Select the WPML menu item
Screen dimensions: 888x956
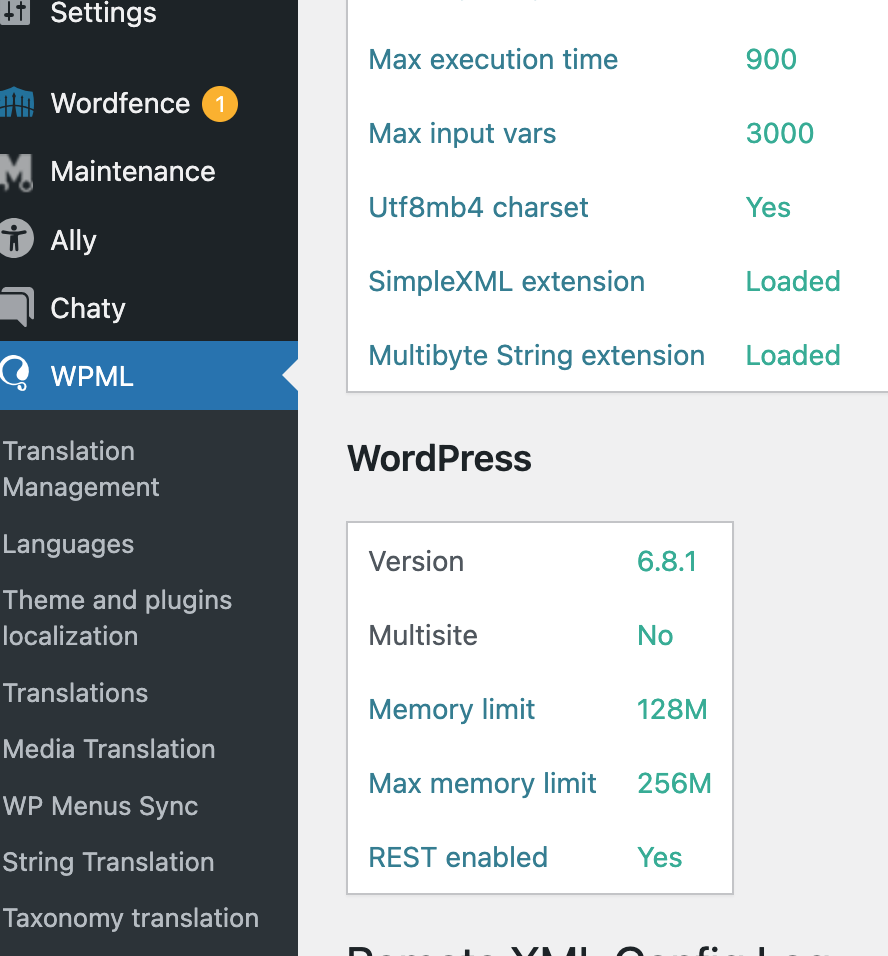coord(149,376)
